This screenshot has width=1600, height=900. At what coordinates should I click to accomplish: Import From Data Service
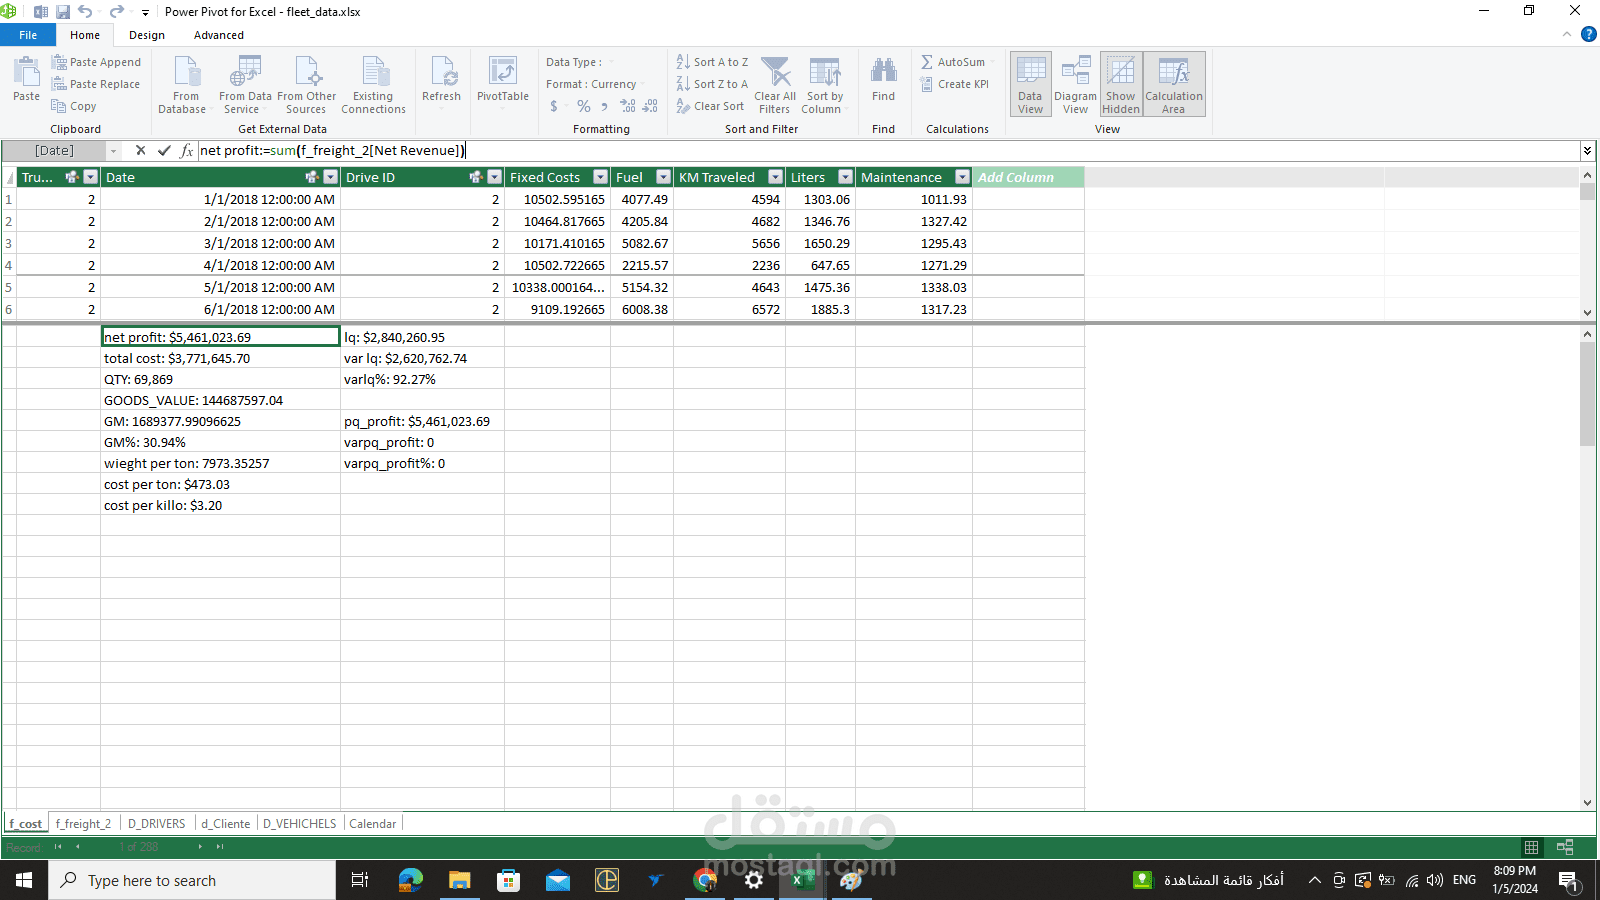[x=245, y=85]
